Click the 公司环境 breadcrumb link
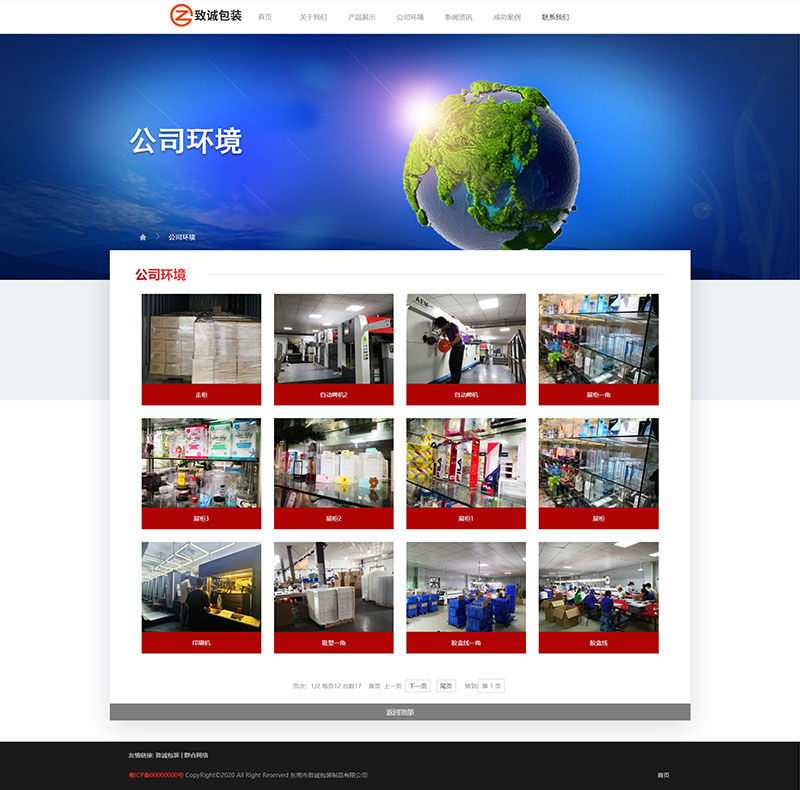800x790 pixels. 182,238
